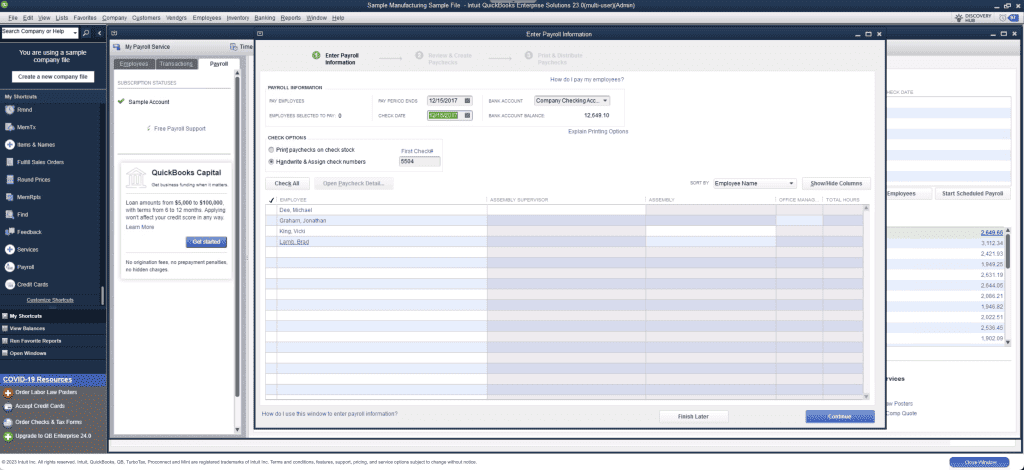Open the Employees menu
The height and width of the screenshot is (470, 1024).
[206, 18]
